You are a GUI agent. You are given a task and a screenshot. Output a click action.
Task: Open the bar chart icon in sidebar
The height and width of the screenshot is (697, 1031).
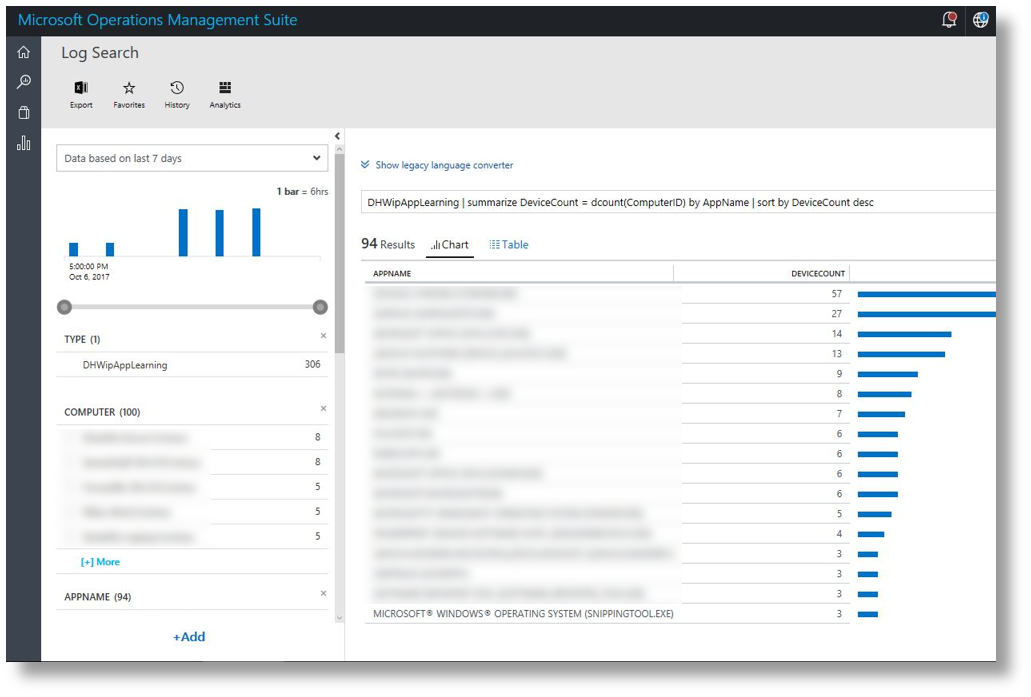pyautogui.click(x=23, y=144)
